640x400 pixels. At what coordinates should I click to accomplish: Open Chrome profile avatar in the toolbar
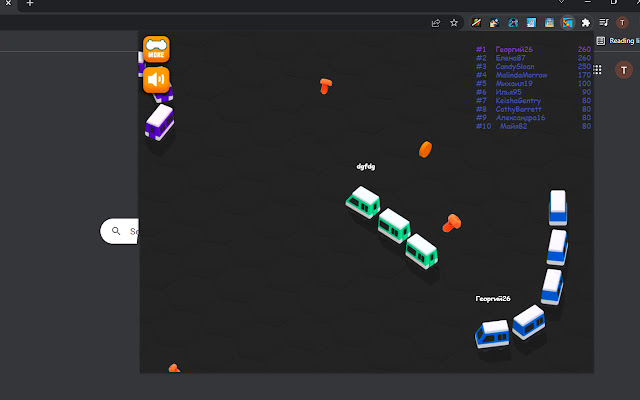coord(622,23)
